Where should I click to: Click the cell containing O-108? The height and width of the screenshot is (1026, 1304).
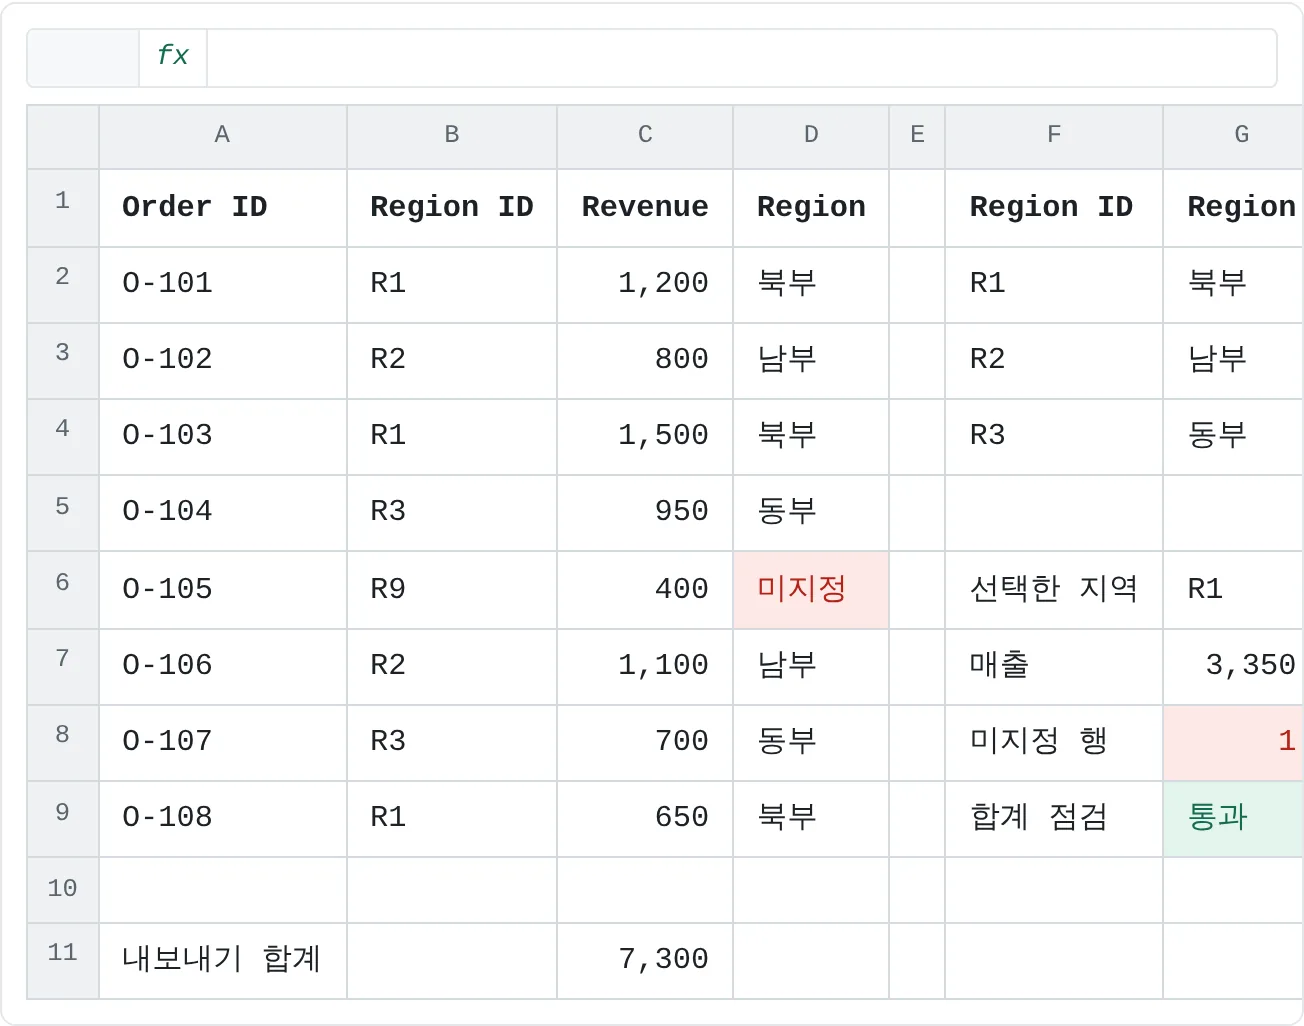(x=223, y=819)
